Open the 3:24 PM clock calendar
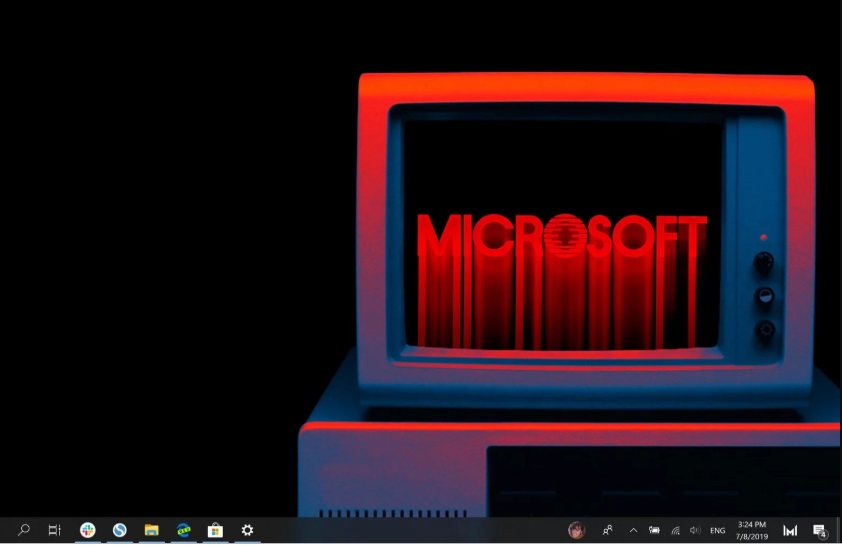 [752, 530]
